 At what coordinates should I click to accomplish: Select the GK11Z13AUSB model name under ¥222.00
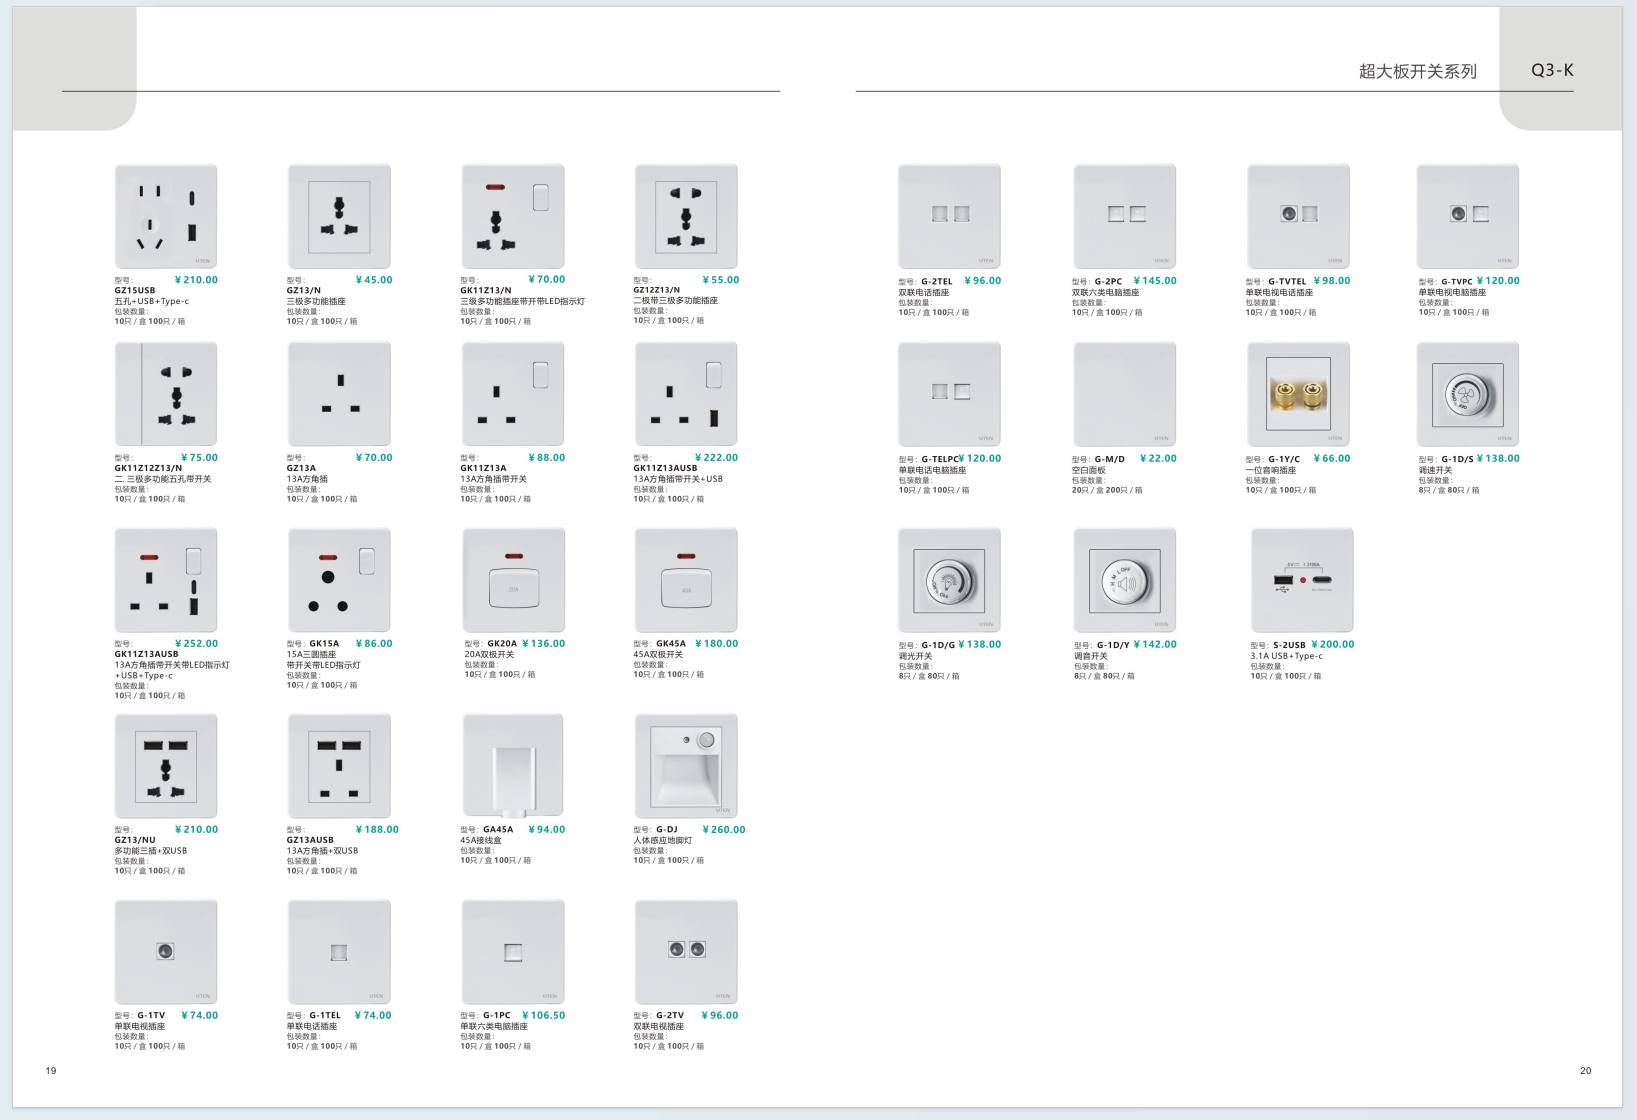coord(665,468)
